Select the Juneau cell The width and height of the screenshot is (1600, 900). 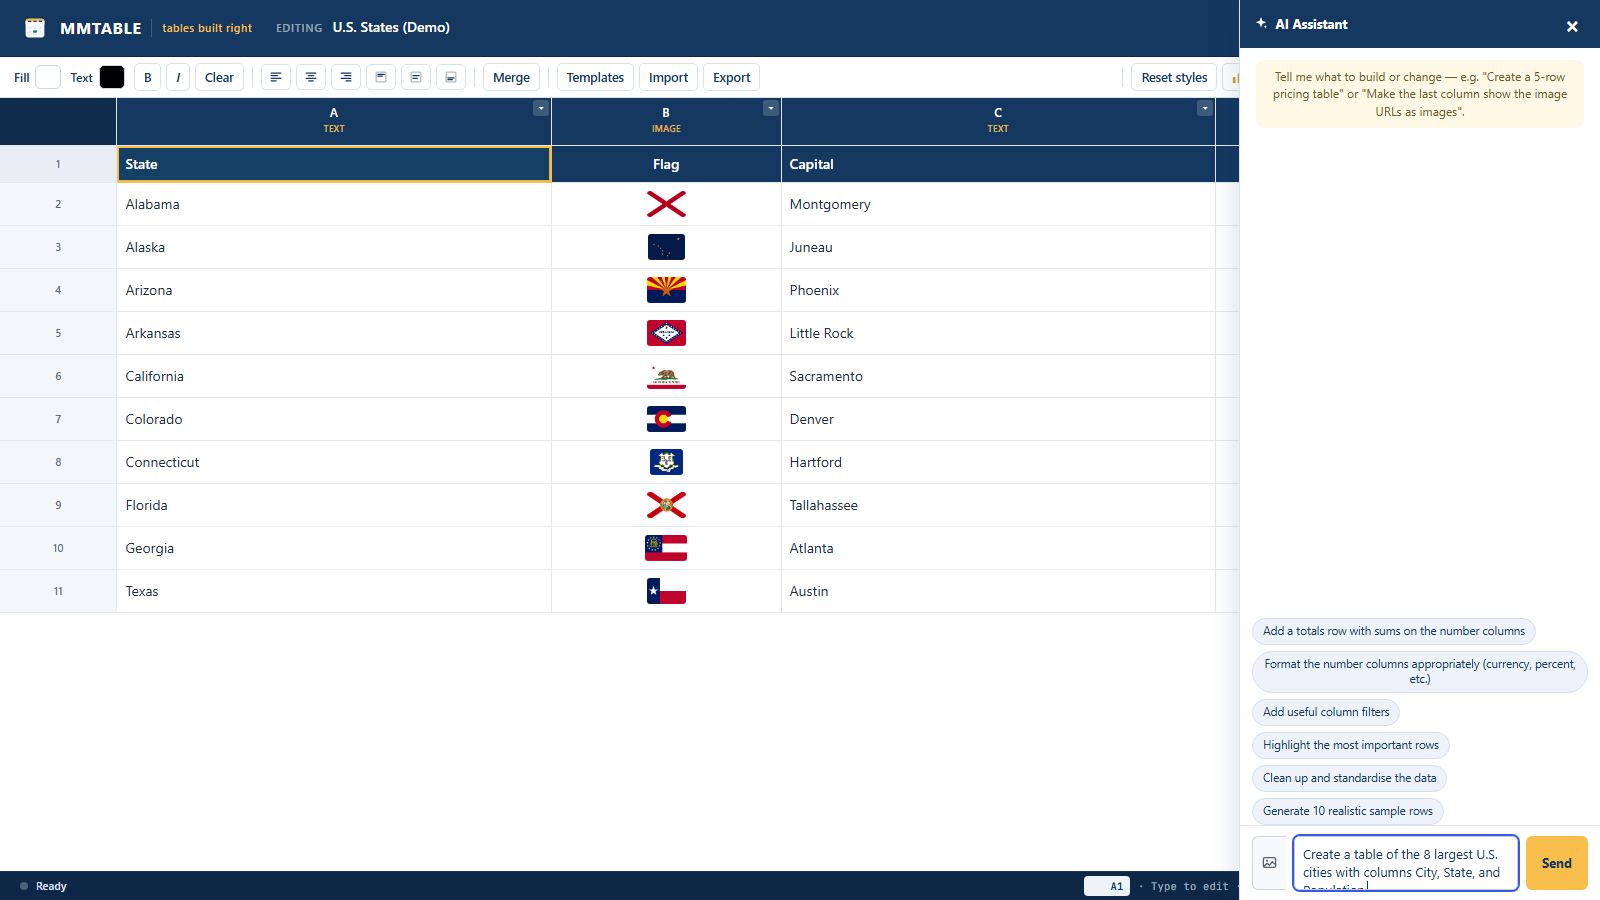pos(998,247)
